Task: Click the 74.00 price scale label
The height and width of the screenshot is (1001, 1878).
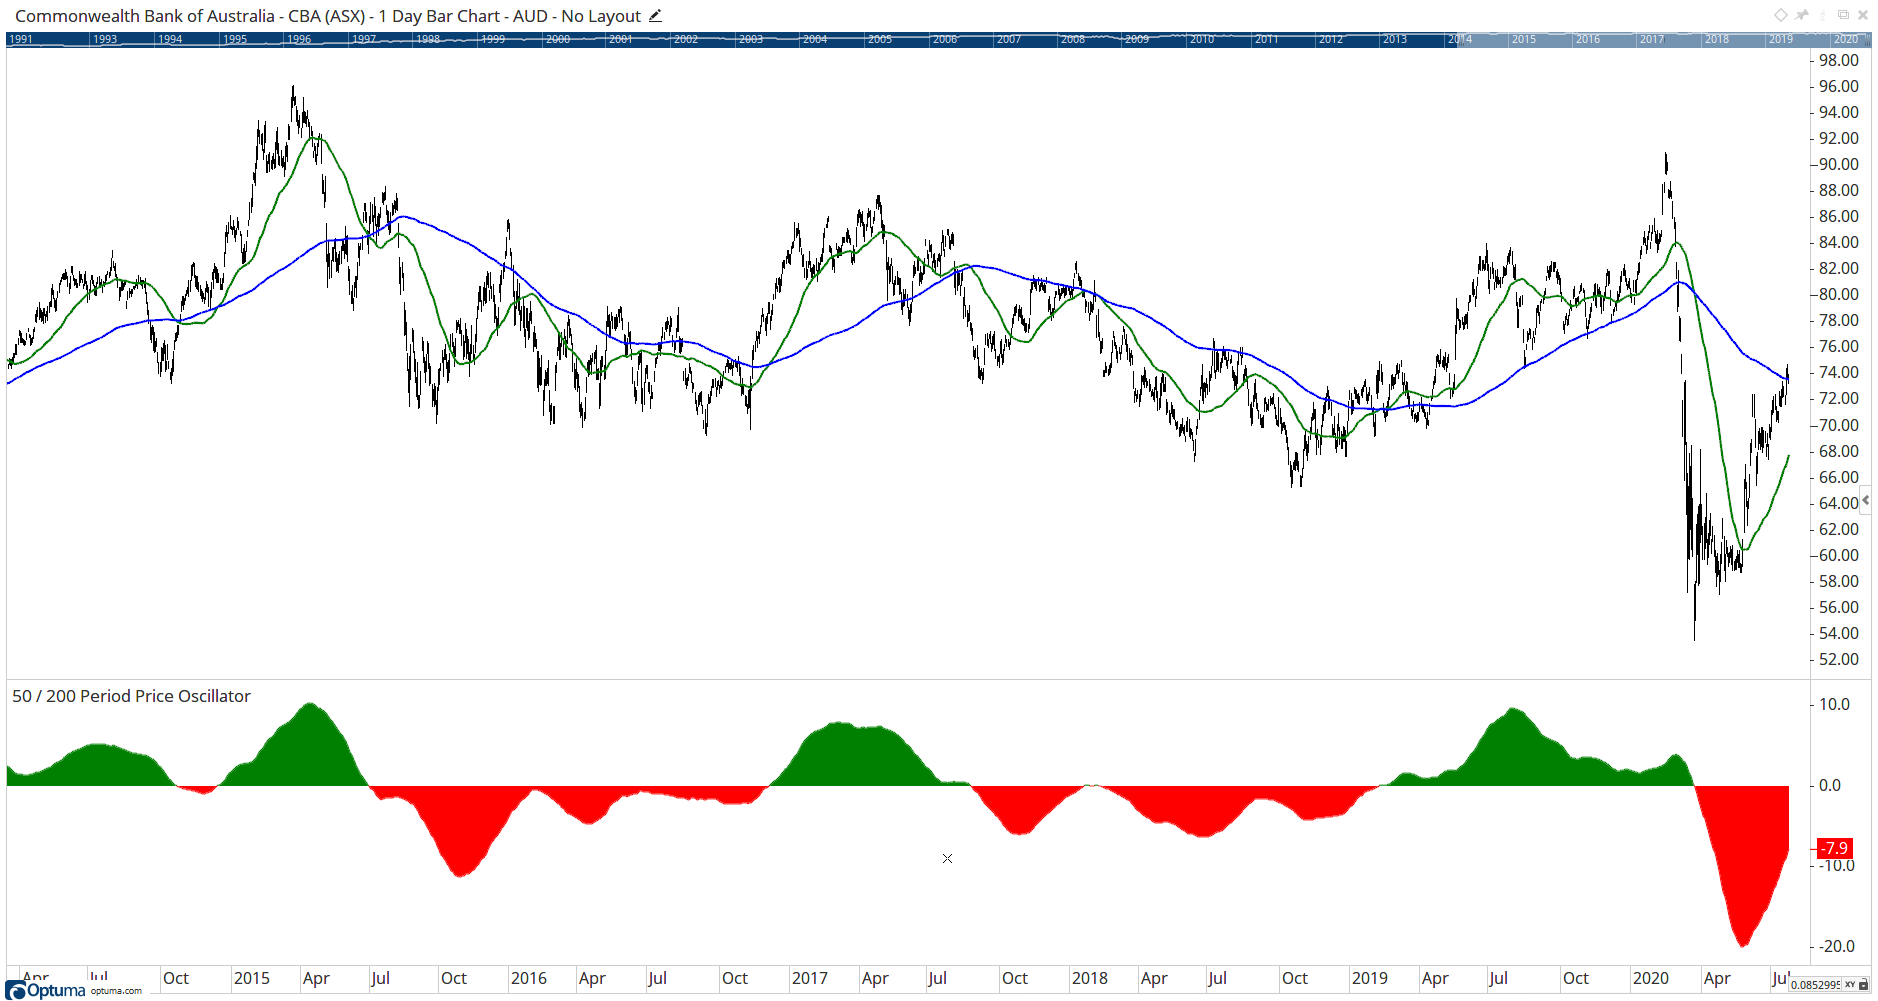Action: pos(1838,372)
